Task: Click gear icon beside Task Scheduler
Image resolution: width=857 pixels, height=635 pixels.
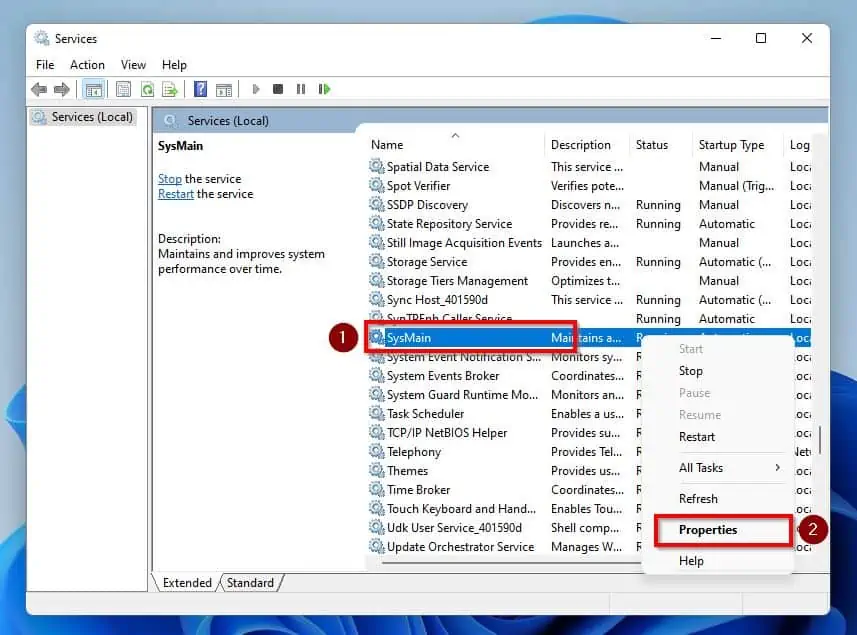Action: [376, 413]
